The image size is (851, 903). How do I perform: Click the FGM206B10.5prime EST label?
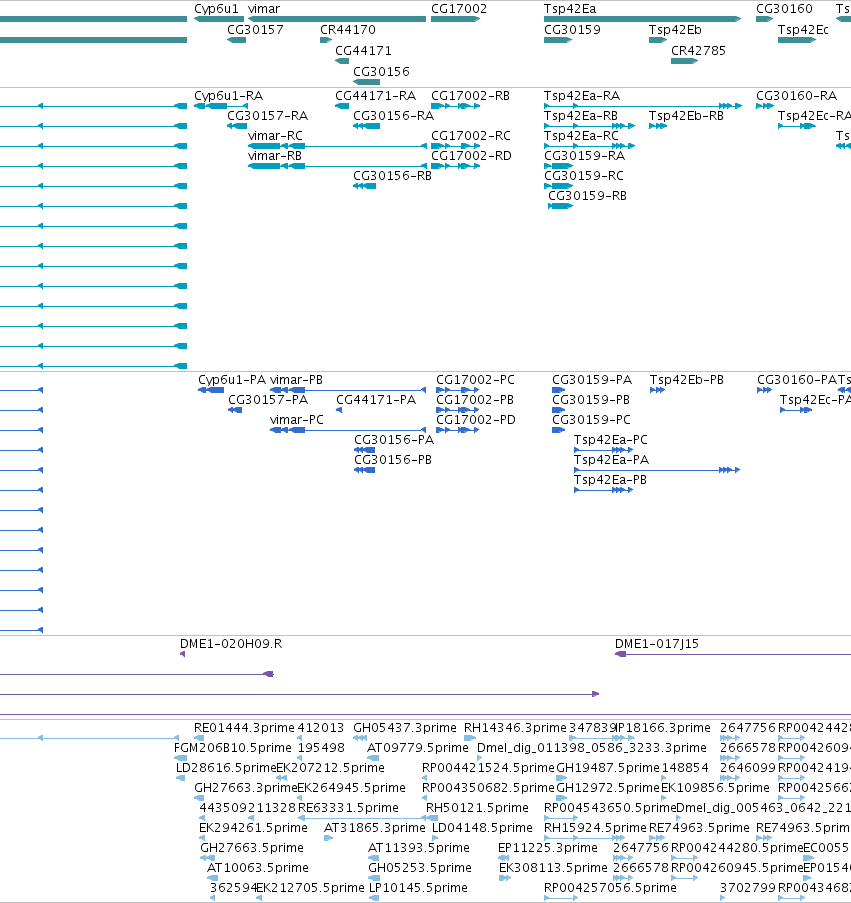[233, 749]
